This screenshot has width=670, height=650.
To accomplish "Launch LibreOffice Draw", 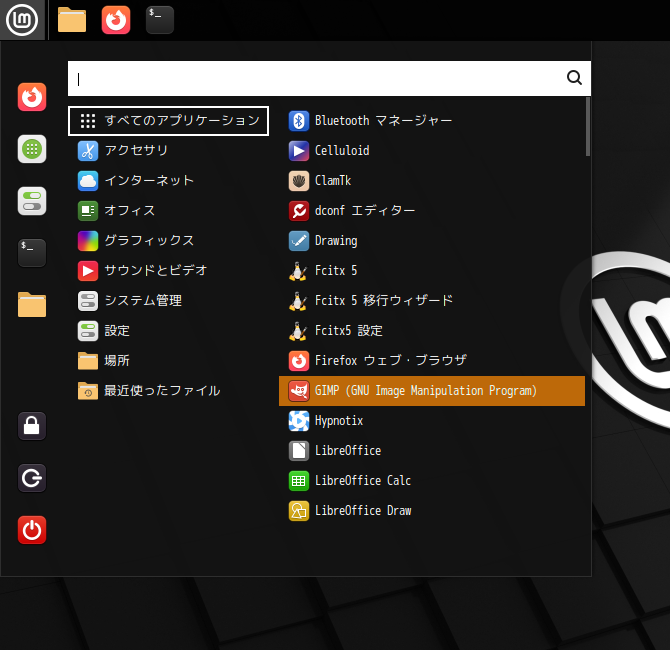I will pyautogui.click(x=432, y=511).
